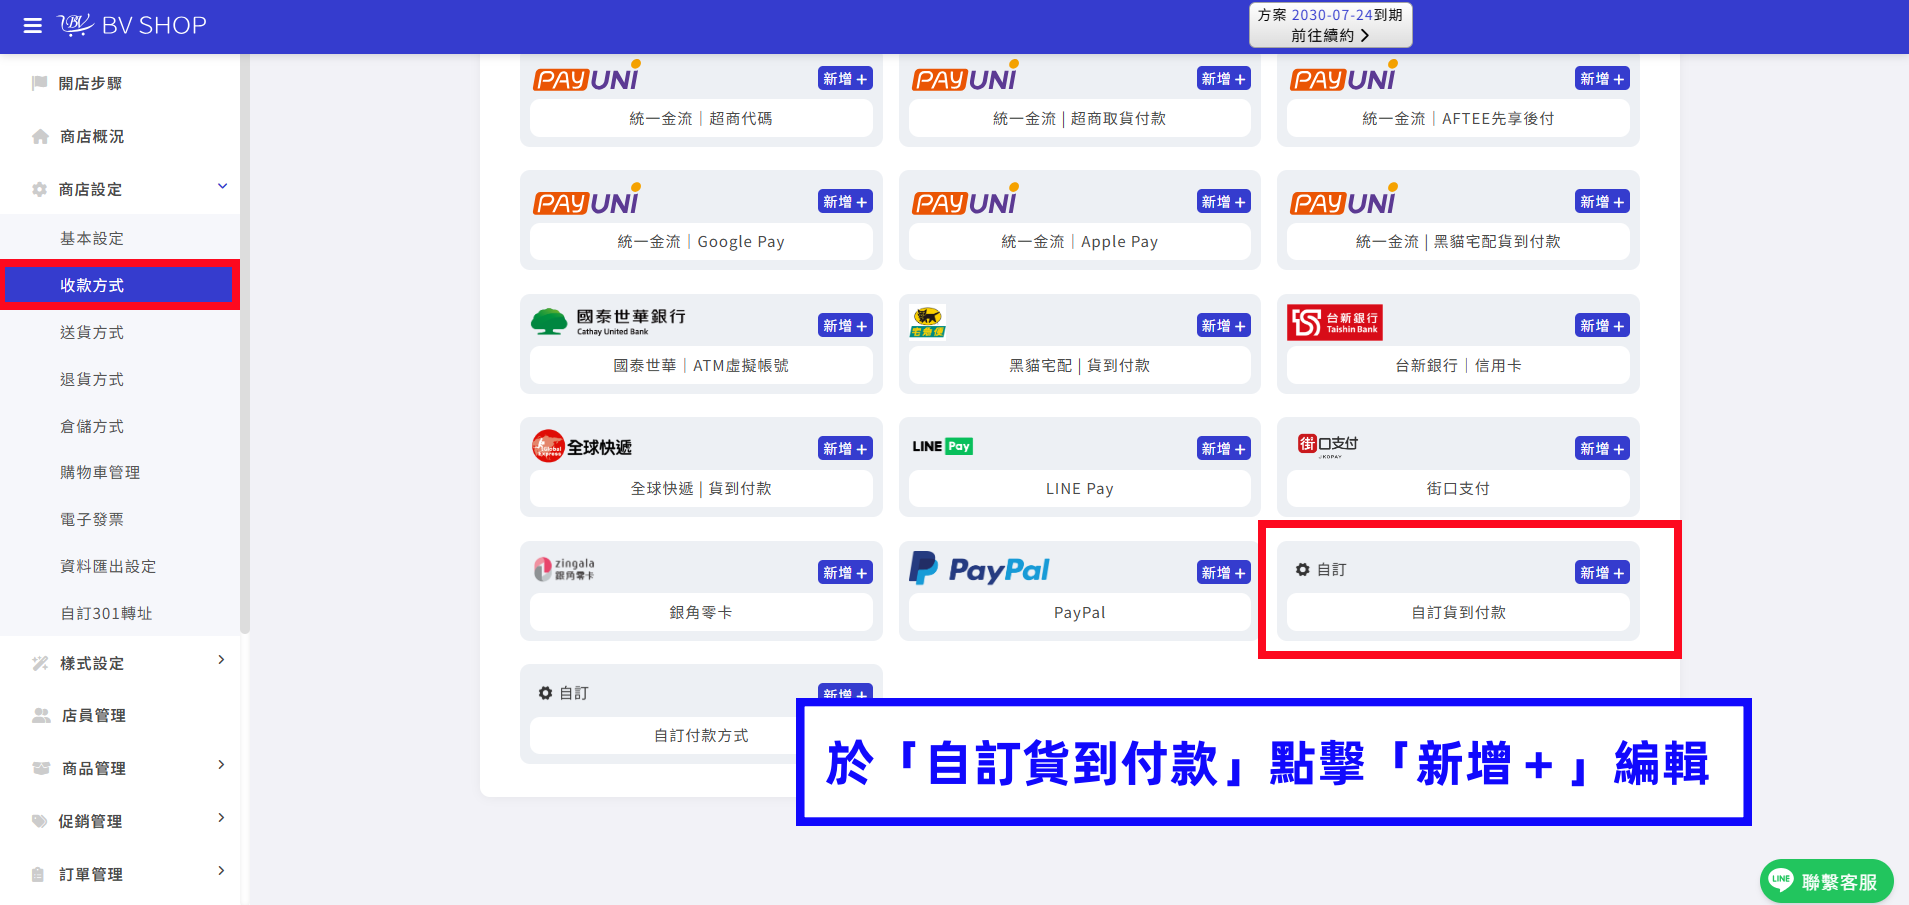
Task: Click the flag icon beside 開店步驟
Action: tap(40, 83)
